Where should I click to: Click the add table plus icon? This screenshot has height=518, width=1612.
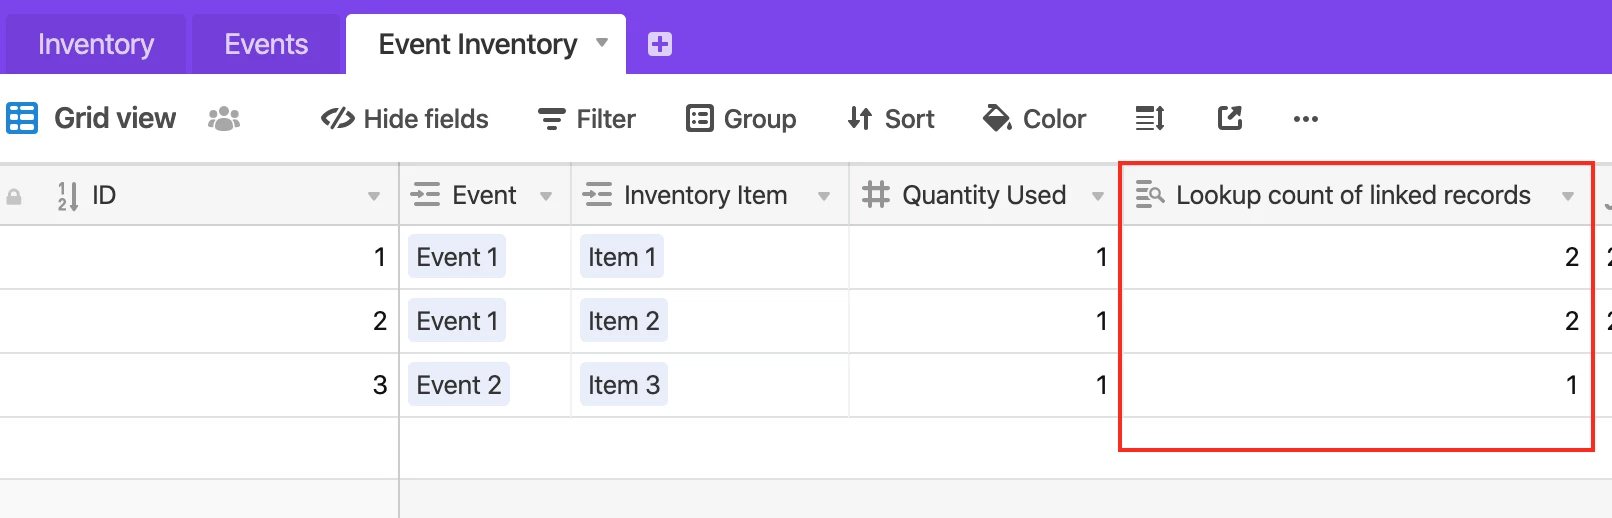660,44
